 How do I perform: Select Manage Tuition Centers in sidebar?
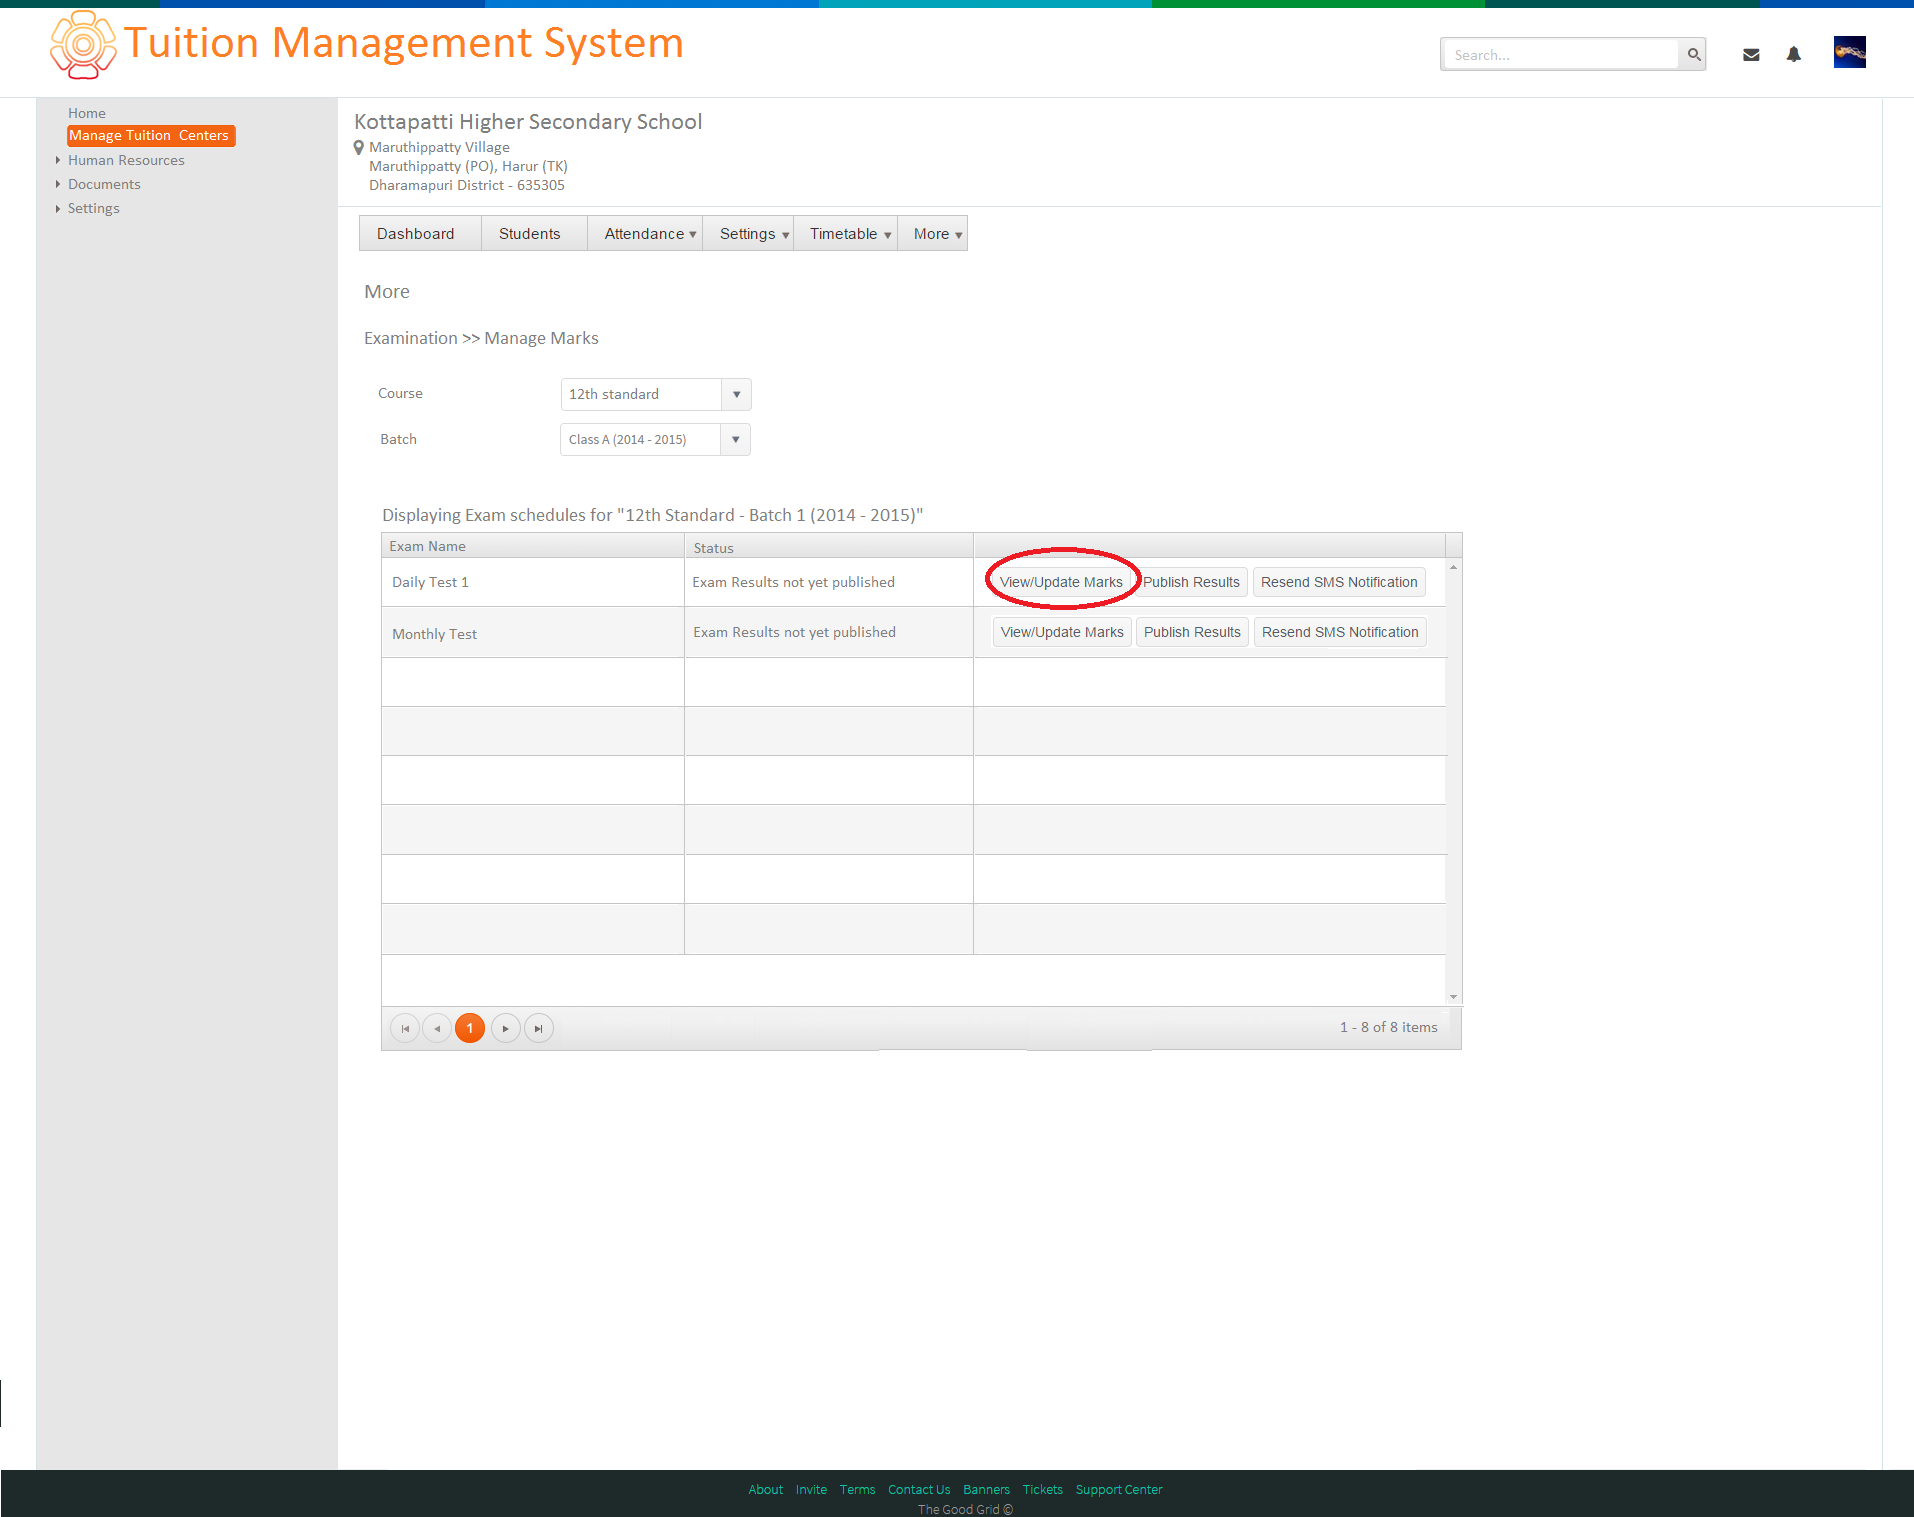coord(150,135)
